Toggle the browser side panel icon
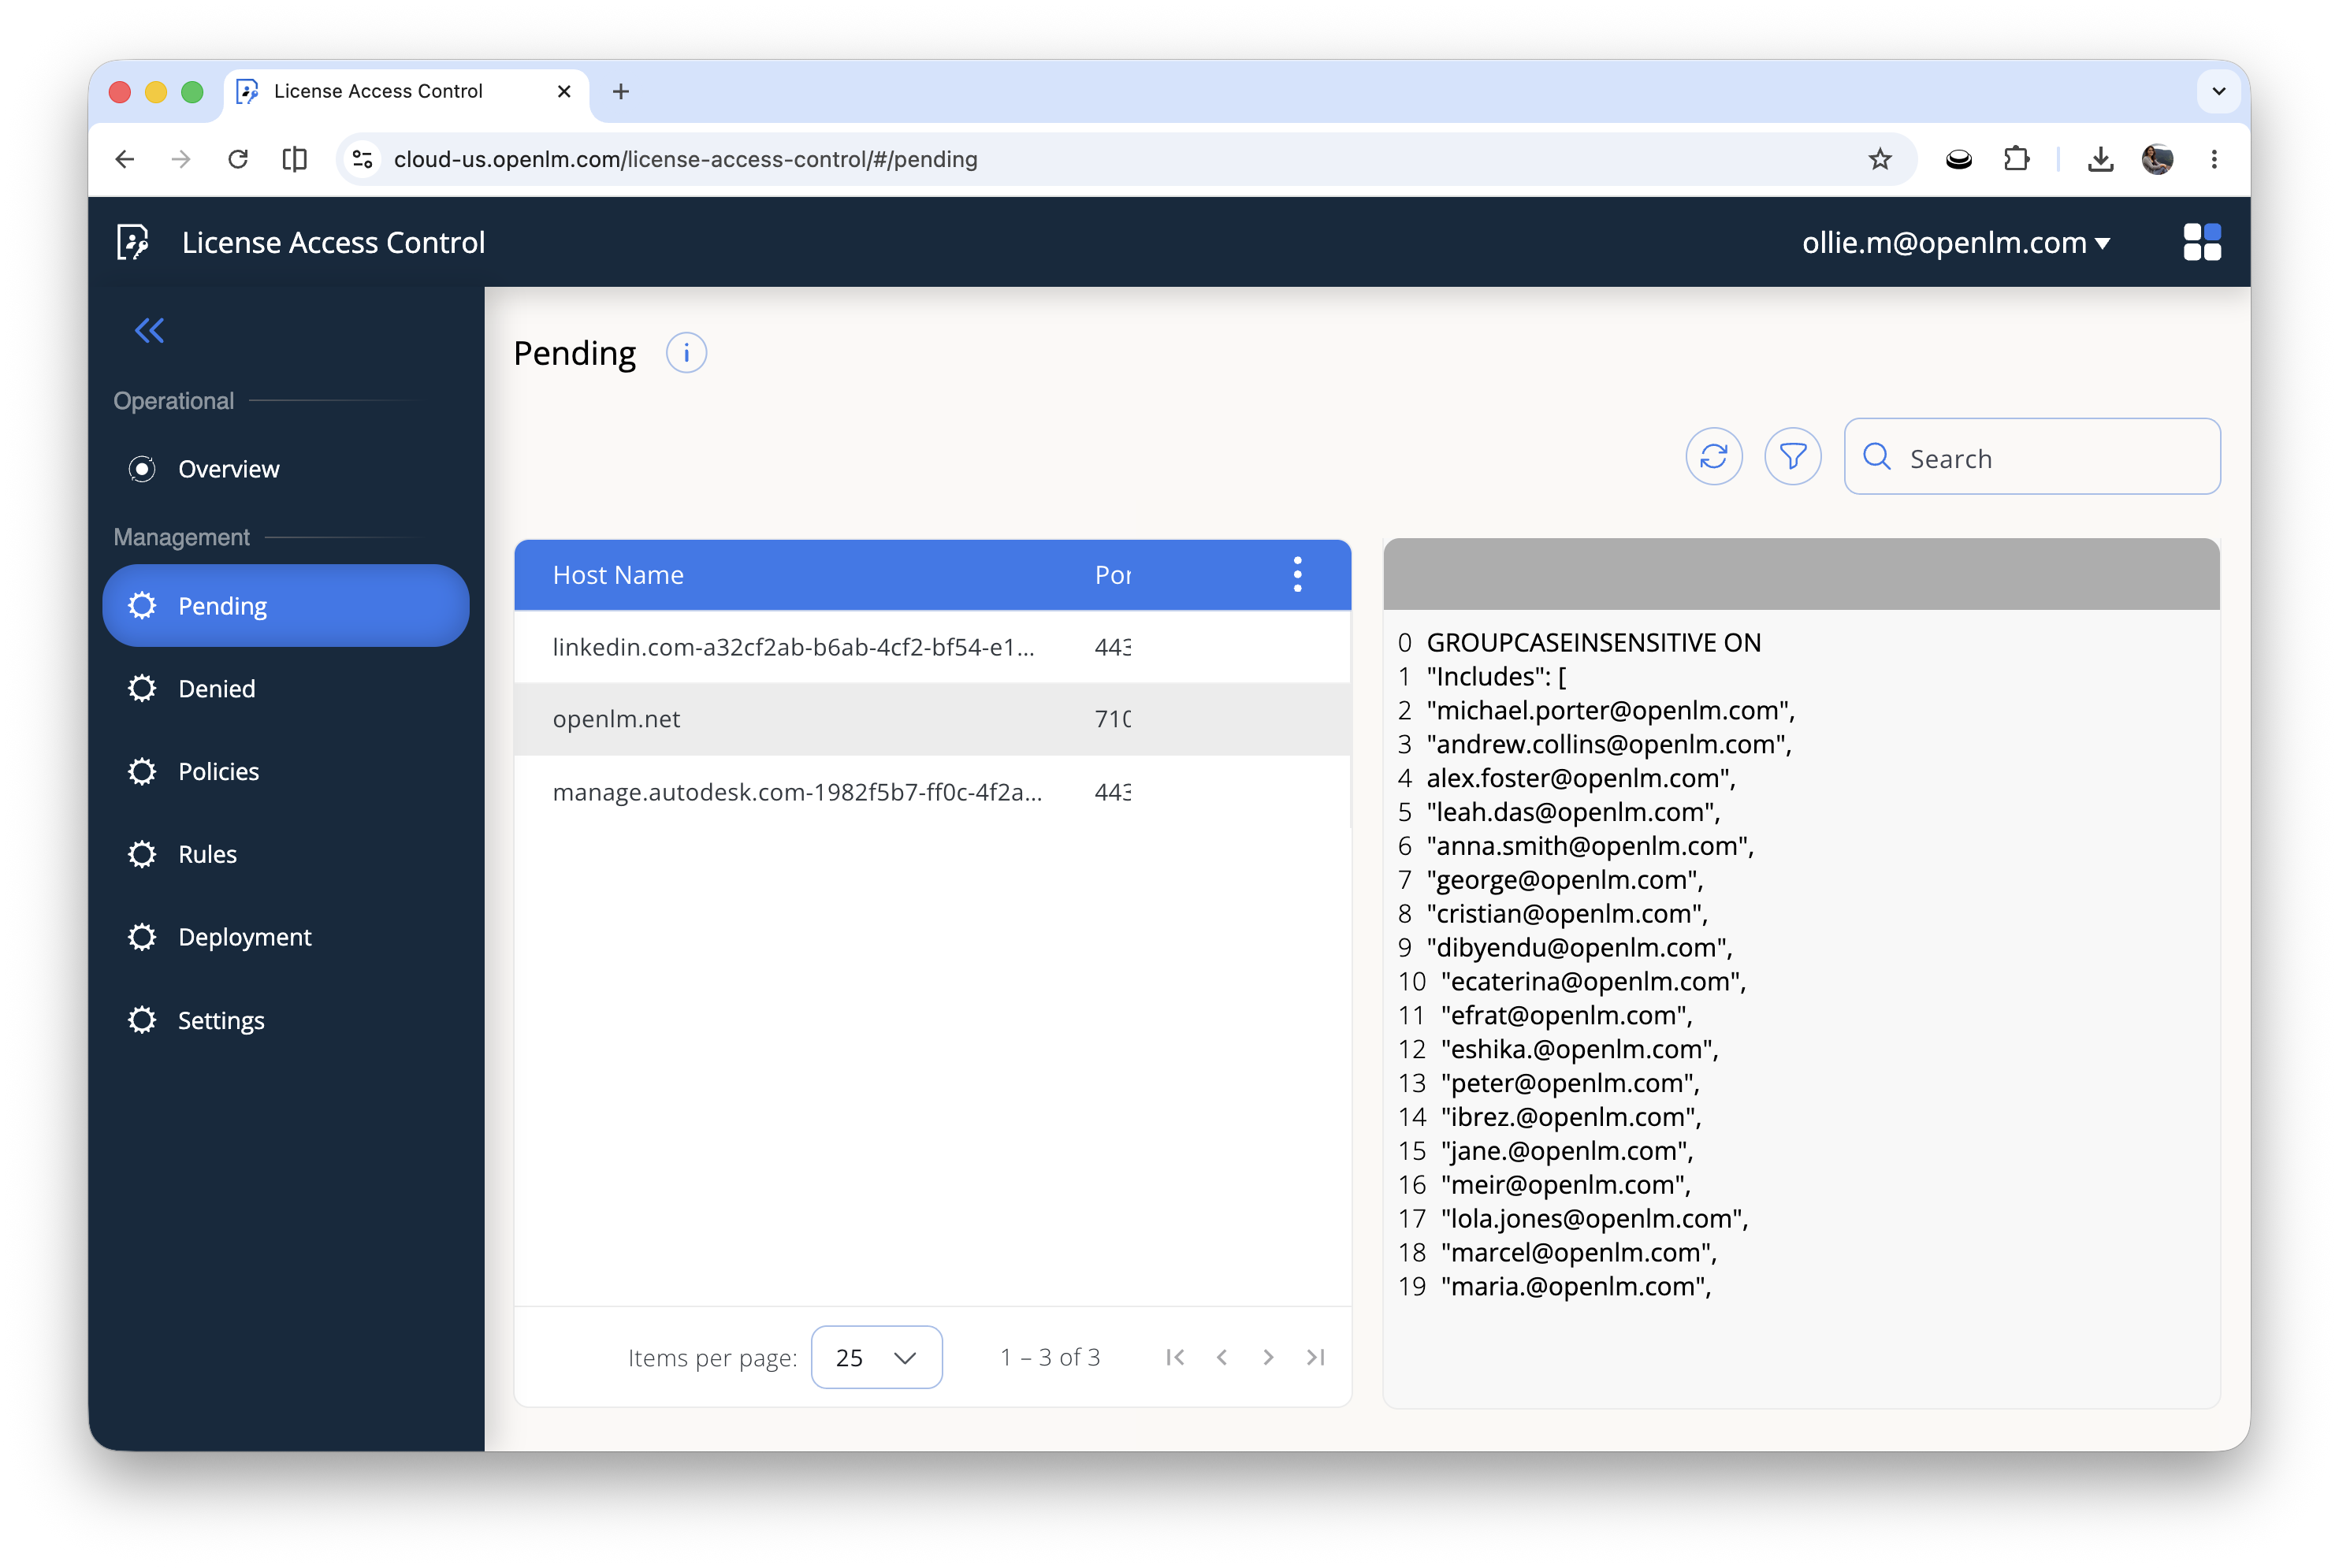This screenshot has width=2339, height=1568. (295, 159)
